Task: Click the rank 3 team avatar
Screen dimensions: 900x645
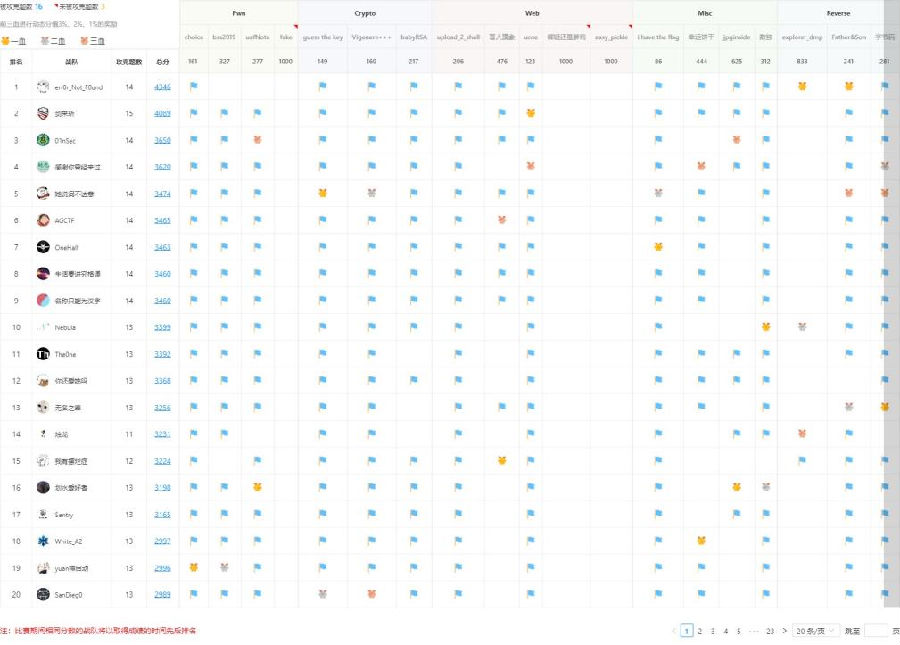Action: click(x=43, y=139)
